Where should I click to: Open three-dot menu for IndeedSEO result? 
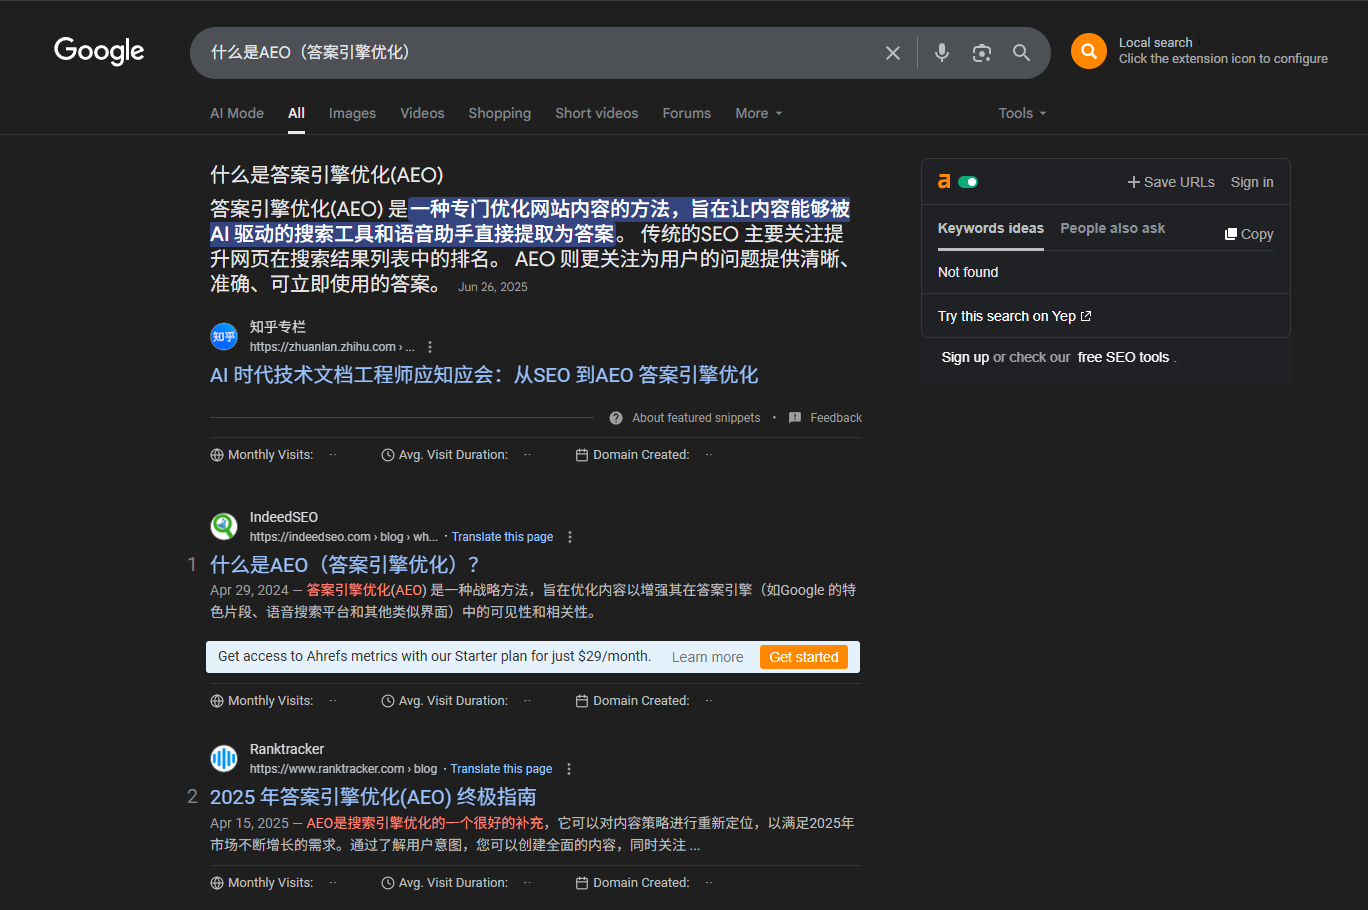coord(570,537)
